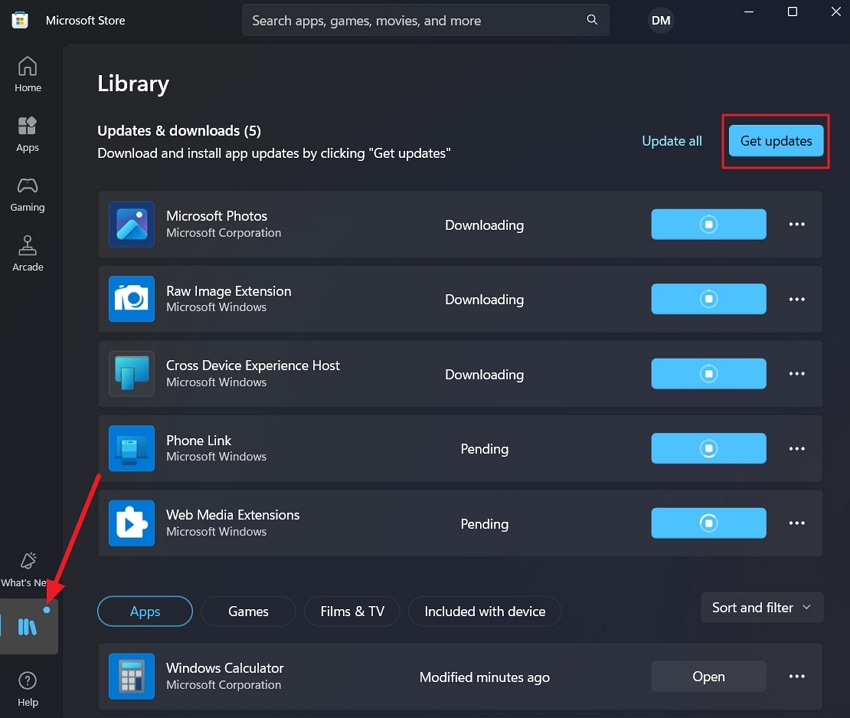The image size is (850, 718).
Task: Stop the Microsoft Photos download
Action: click(709, 224)
